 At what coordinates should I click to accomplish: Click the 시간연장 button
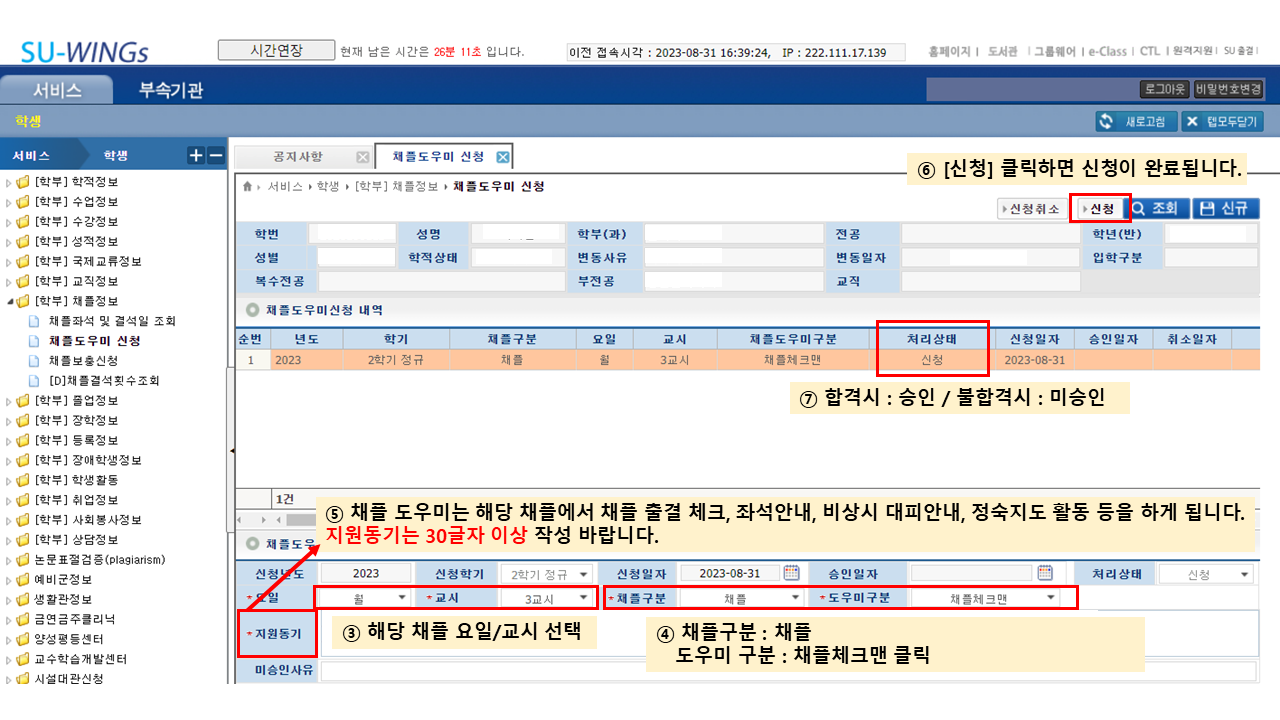coord(275,50)
